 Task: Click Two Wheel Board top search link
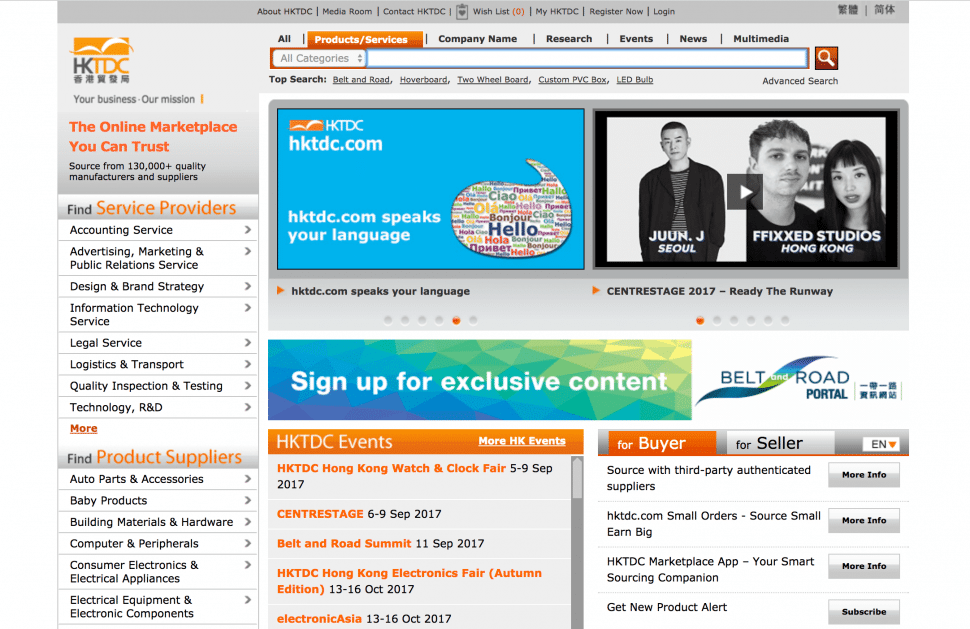point(492,80)
